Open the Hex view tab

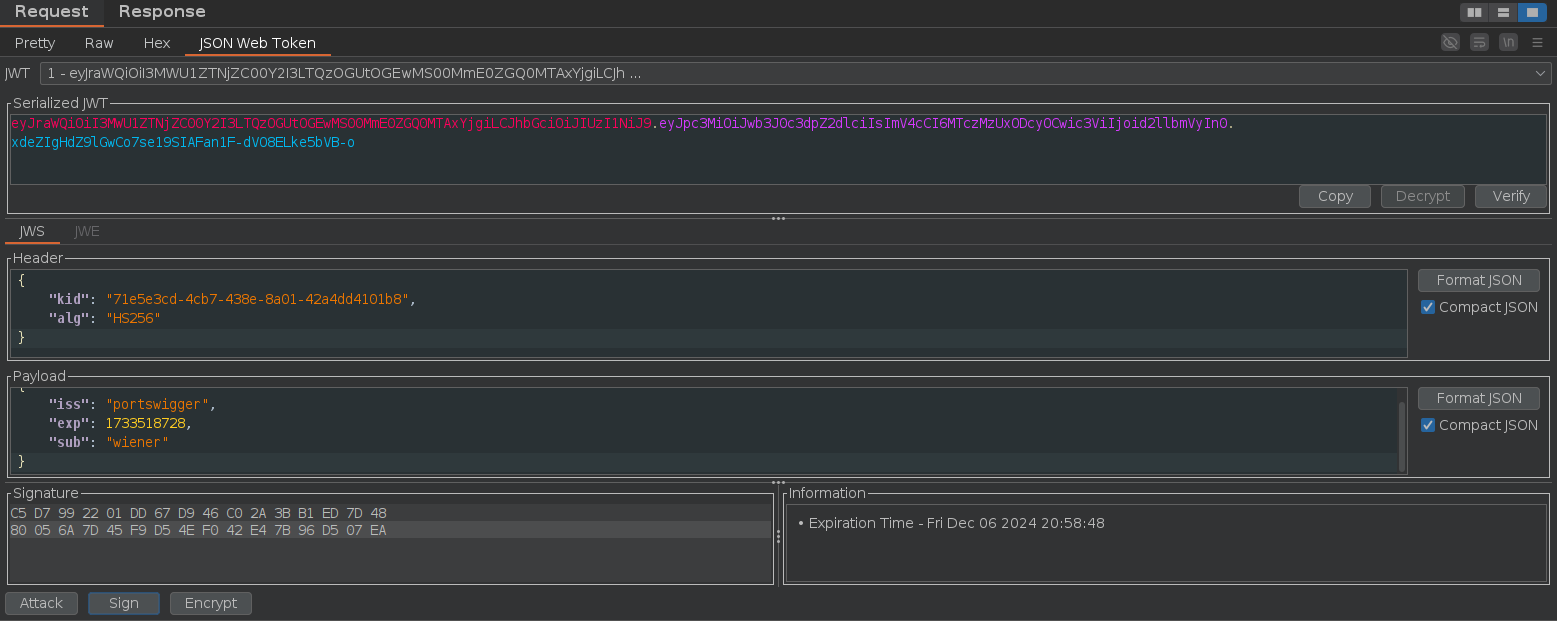click(157, 43)
